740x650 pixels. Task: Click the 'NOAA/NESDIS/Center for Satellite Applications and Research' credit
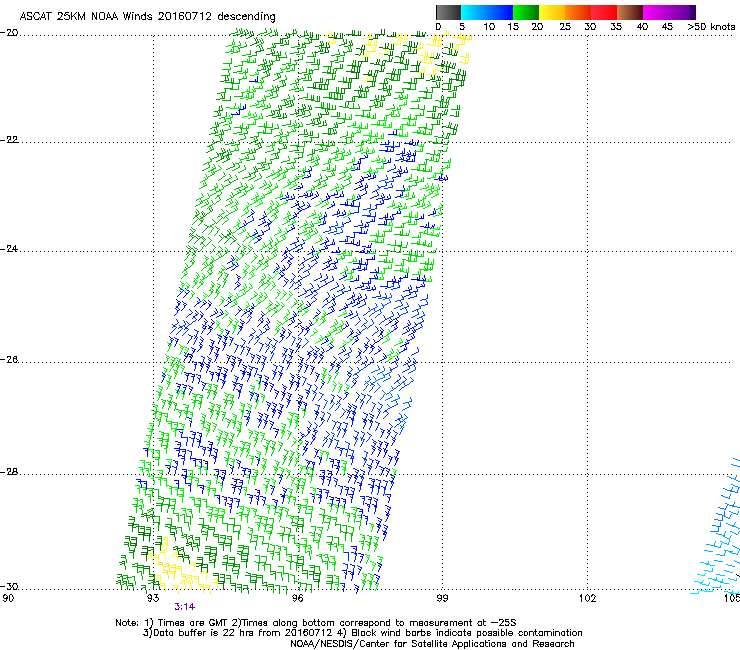pos(432,644)
